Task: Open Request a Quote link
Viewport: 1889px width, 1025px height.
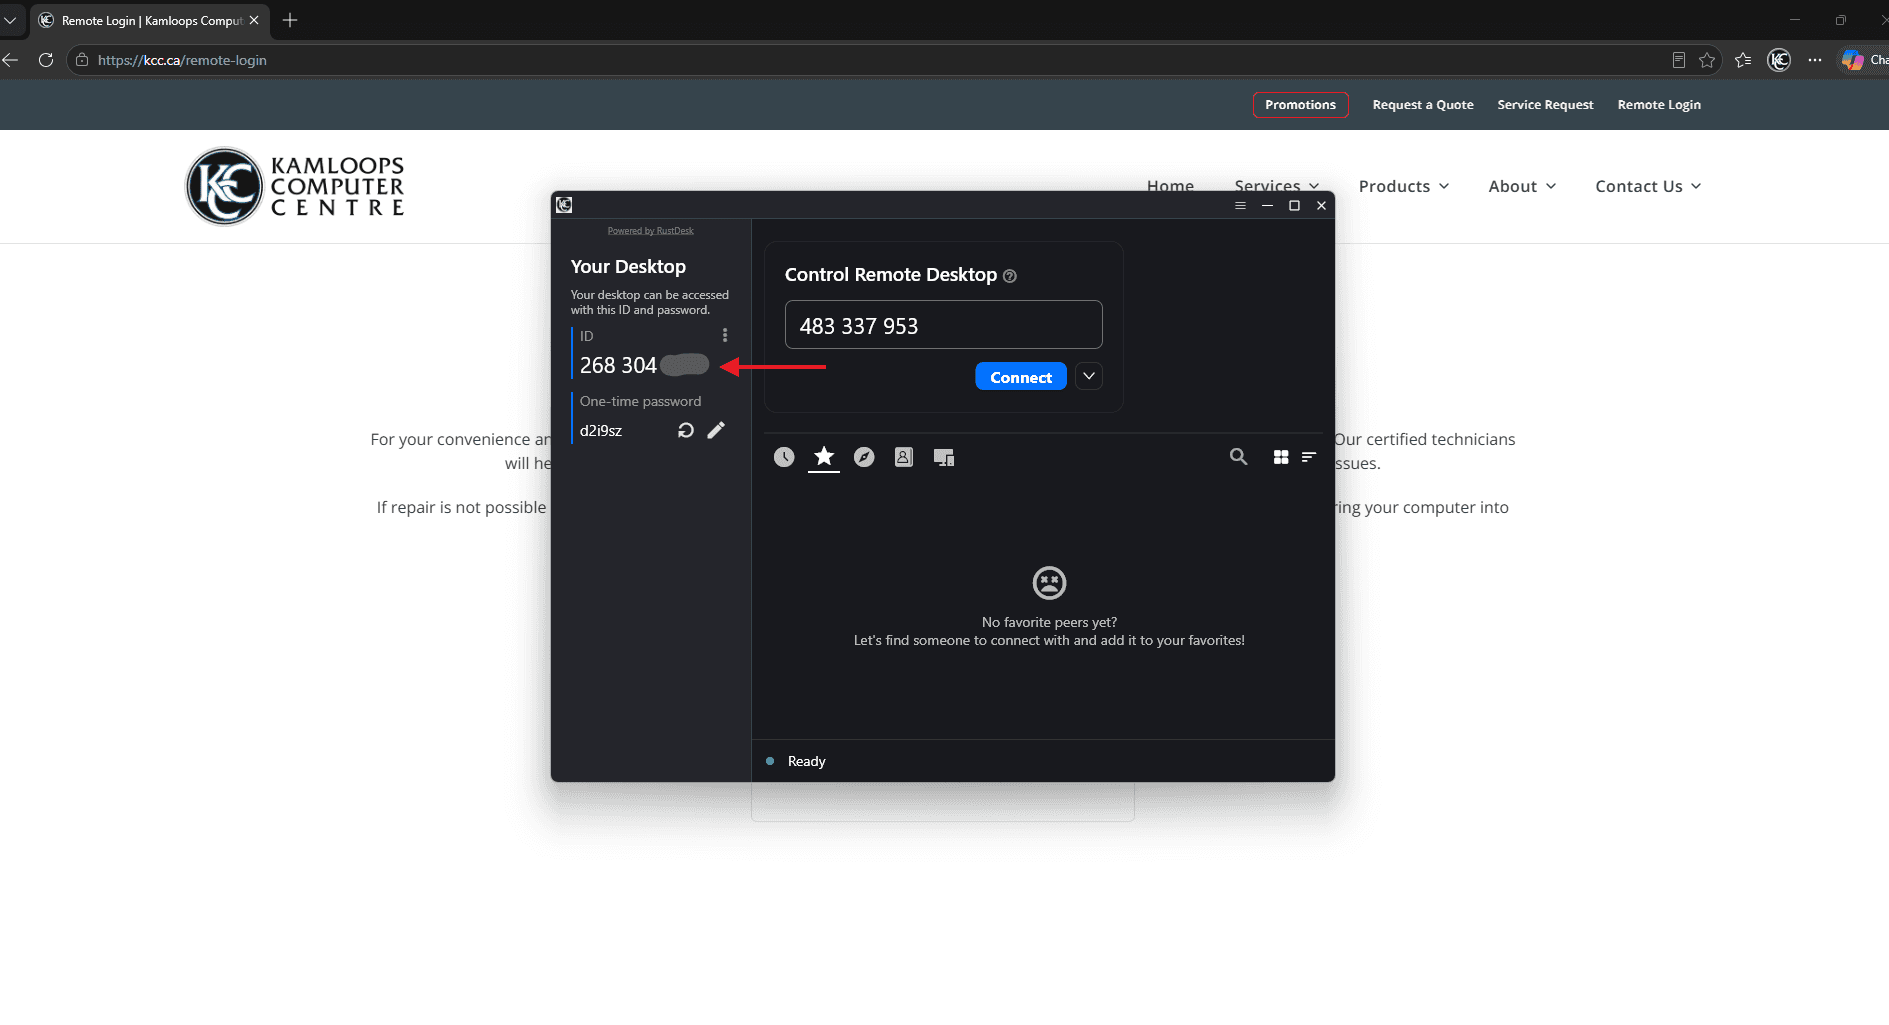Action: 1423,104
